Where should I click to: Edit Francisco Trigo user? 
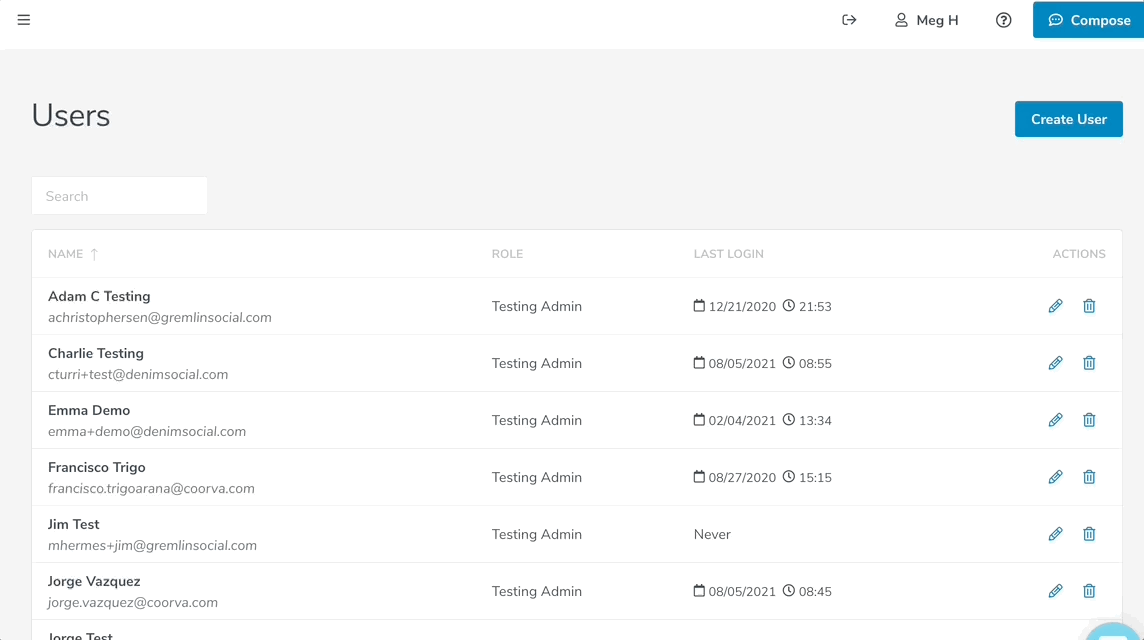1056,477
